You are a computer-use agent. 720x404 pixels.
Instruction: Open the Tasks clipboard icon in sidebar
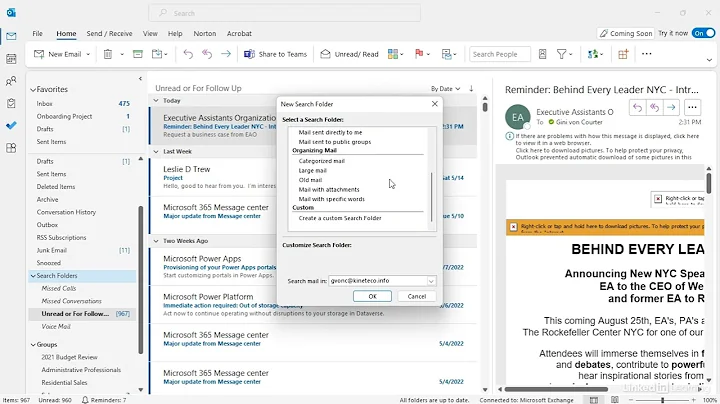coord(11,103)
